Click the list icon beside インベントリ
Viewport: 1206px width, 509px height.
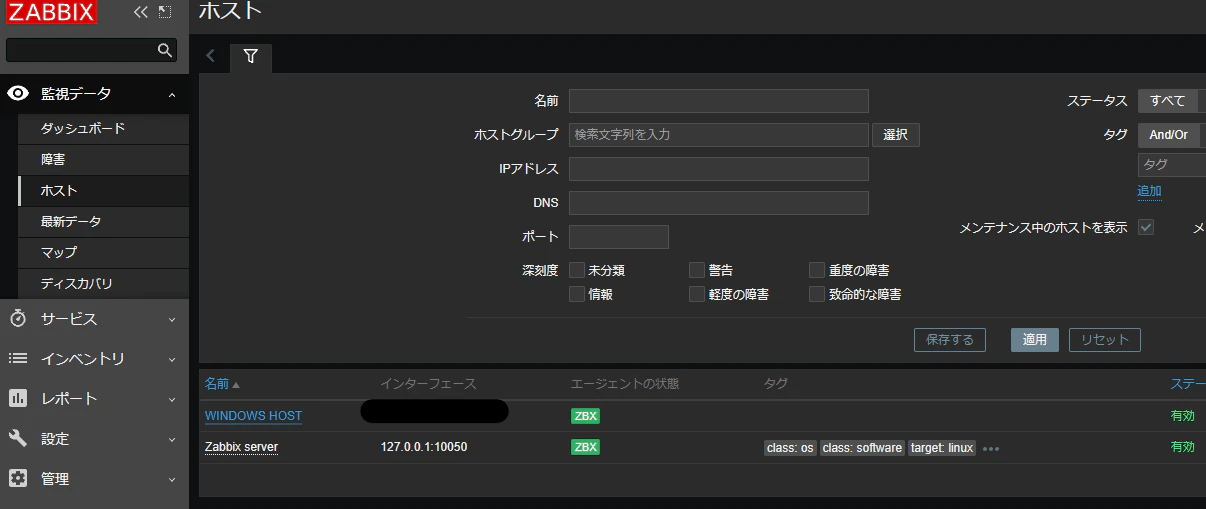18,358
